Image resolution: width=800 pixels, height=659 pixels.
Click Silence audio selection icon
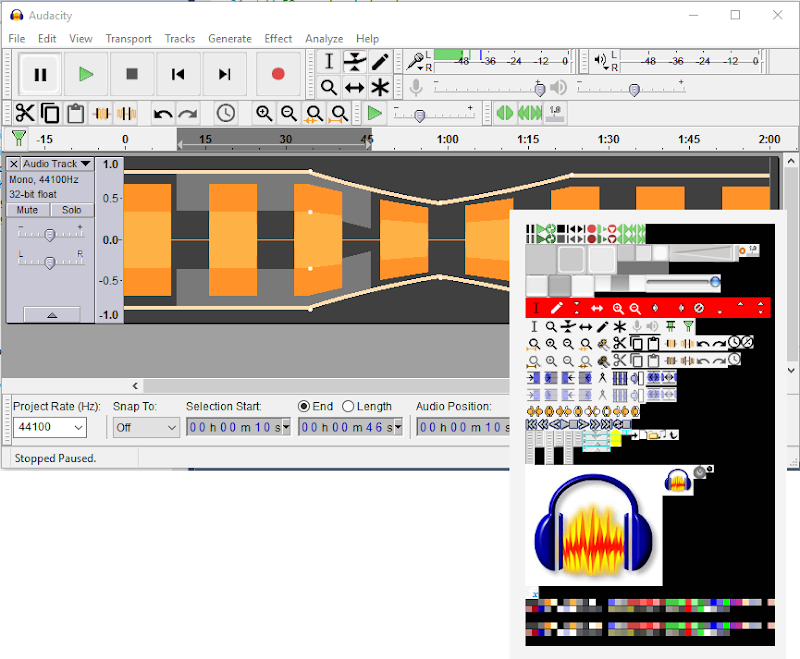(x=126, y=113)
